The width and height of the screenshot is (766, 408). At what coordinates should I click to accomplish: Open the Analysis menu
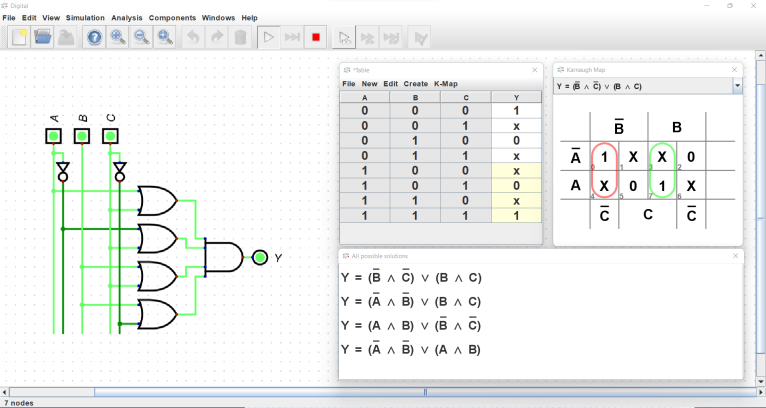127,18
